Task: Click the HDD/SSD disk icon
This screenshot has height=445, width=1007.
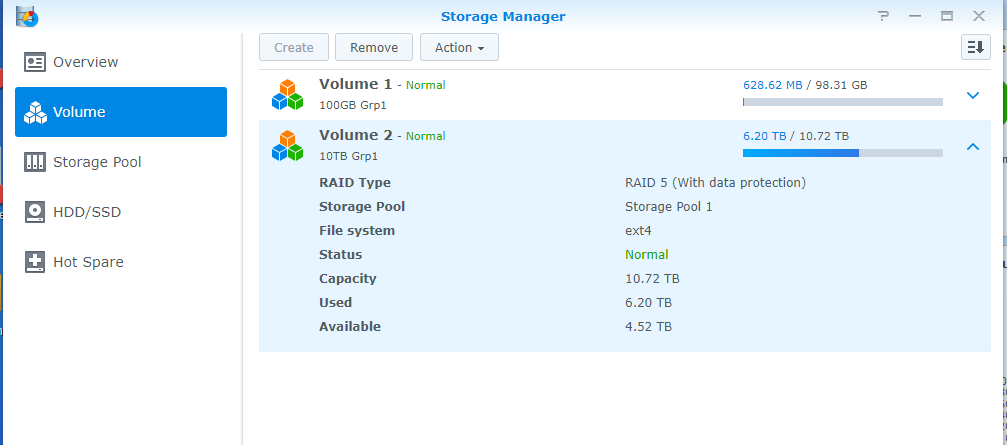Action: click(35, 212)
